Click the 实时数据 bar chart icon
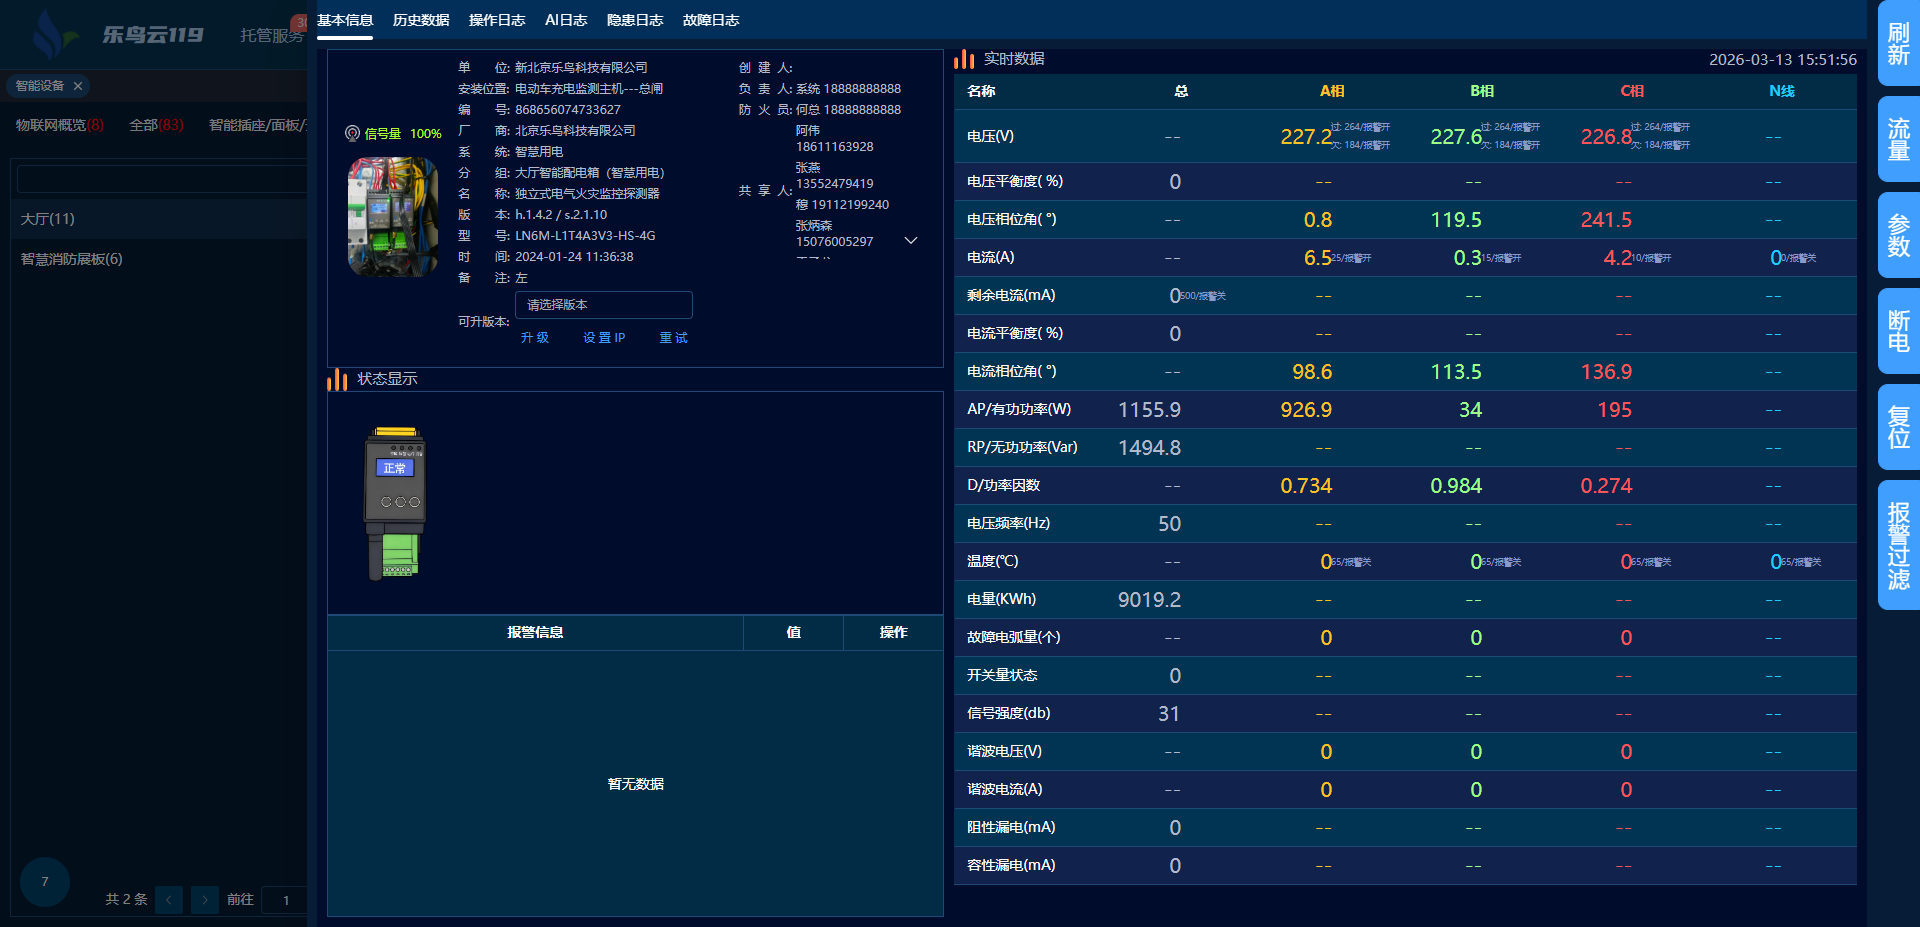Image resolution: width=1920 pixels, height=927 pixels. (964, 59)
